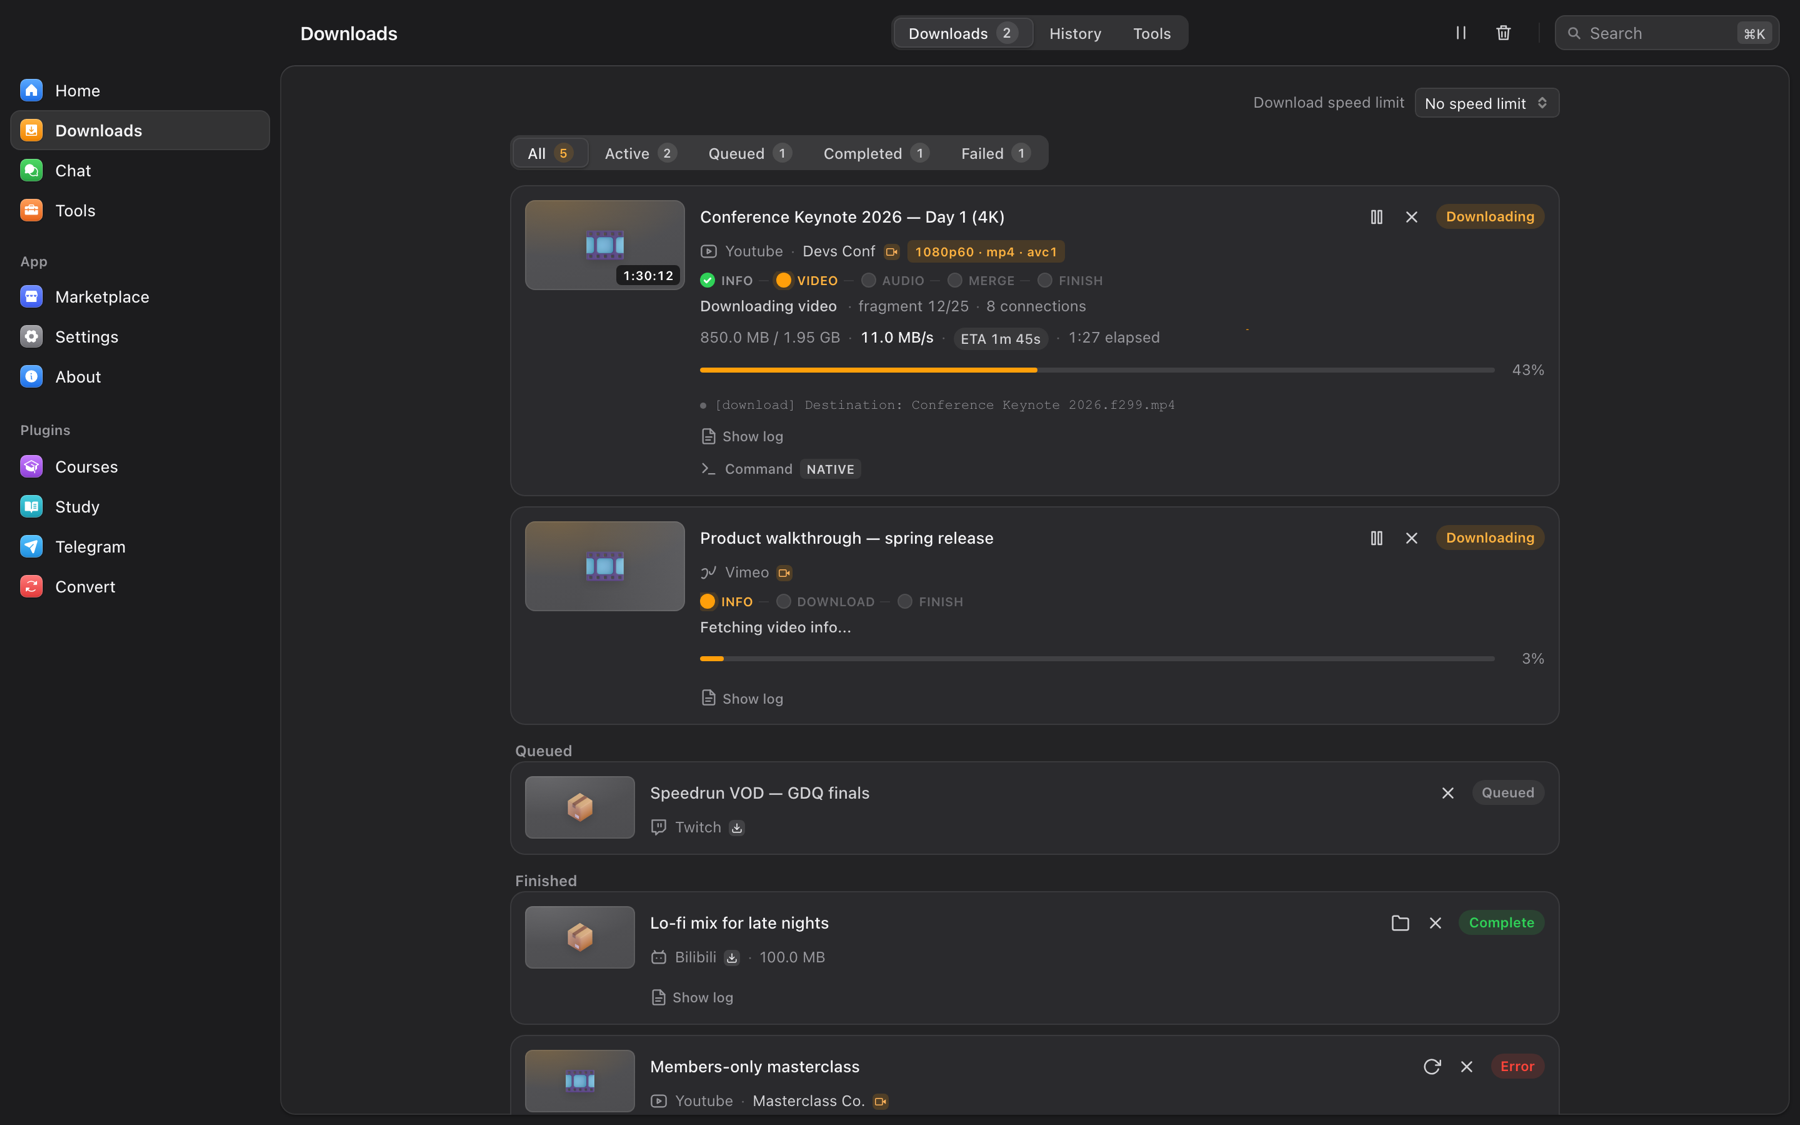Remove Speedrun VOD from the queue
Image resolution: width=1800 pixels, height=1125 pixels.
click(x=1448, y=793)
